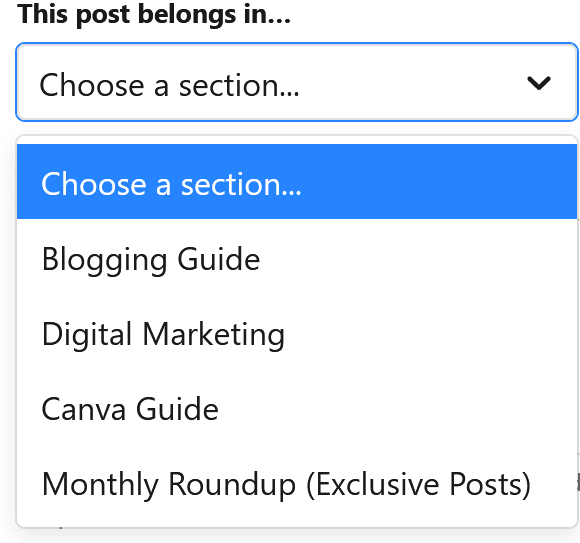The width and height of the screenshot is (580, 543).
Task: Set post section to Canva Guide
Action: [x=297, y=409]
